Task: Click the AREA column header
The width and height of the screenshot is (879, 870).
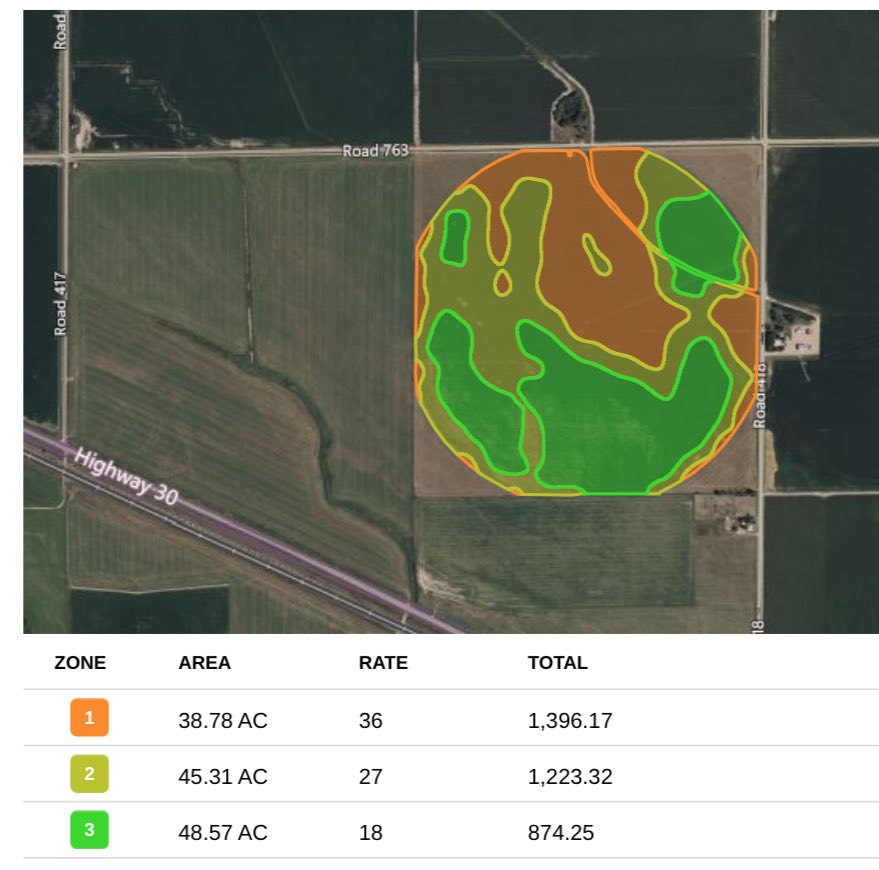Action: coord(205,663)
